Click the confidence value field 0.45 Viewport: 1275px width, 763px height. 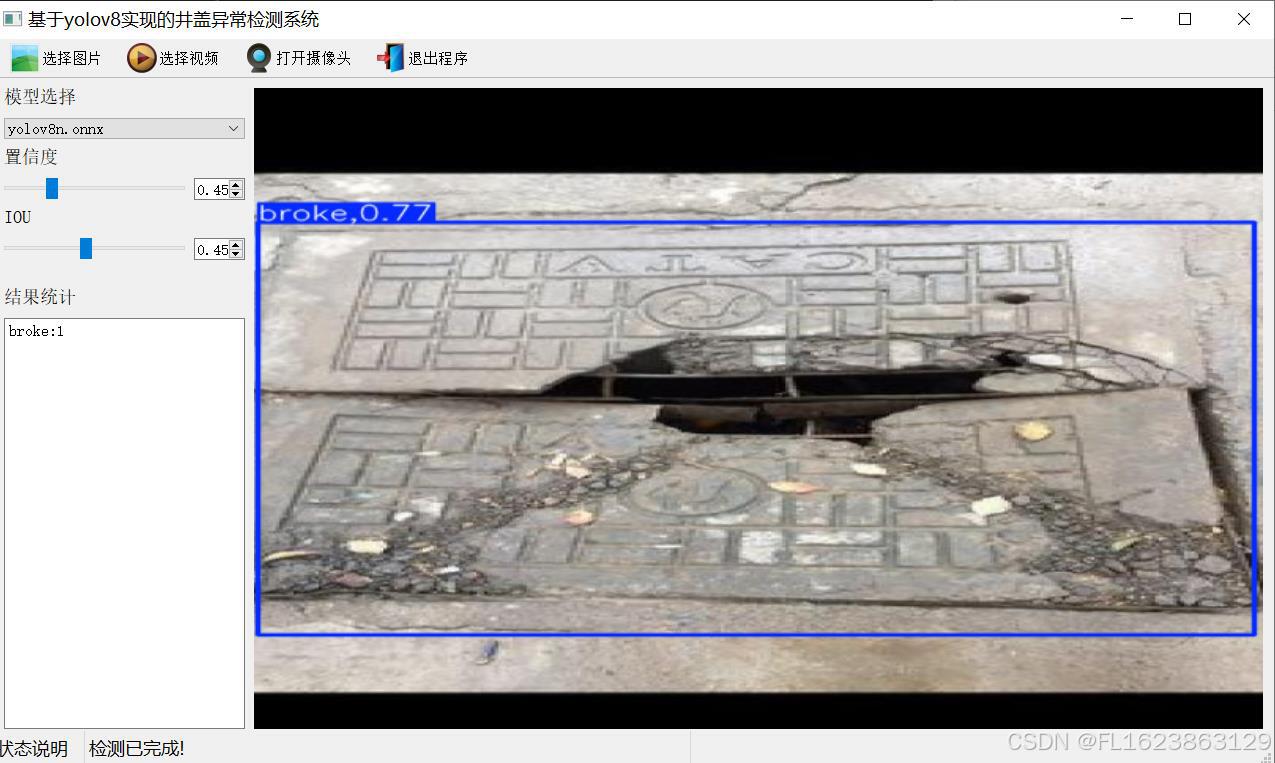[212, 189]
